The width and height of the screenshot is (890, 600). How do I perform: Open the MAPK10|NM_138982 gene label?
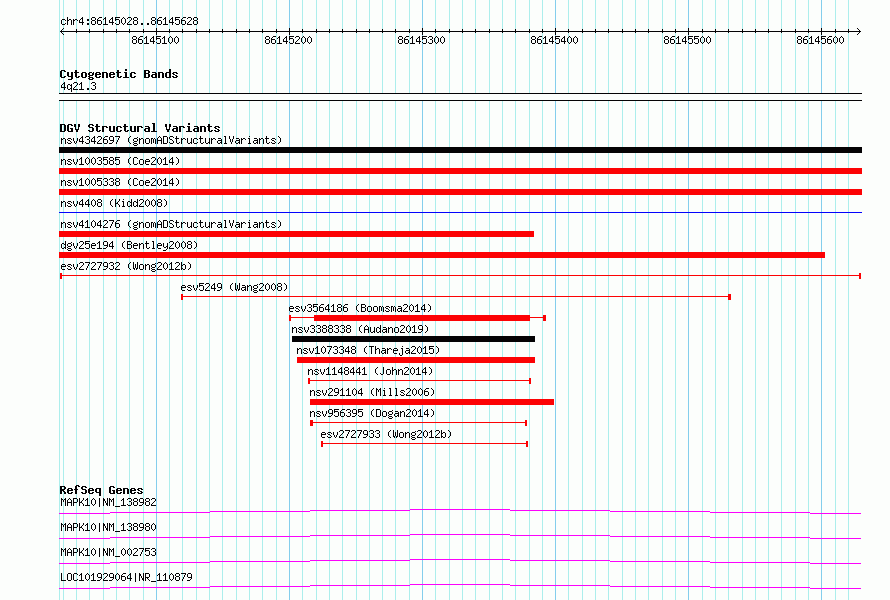[x=108, y=502]
